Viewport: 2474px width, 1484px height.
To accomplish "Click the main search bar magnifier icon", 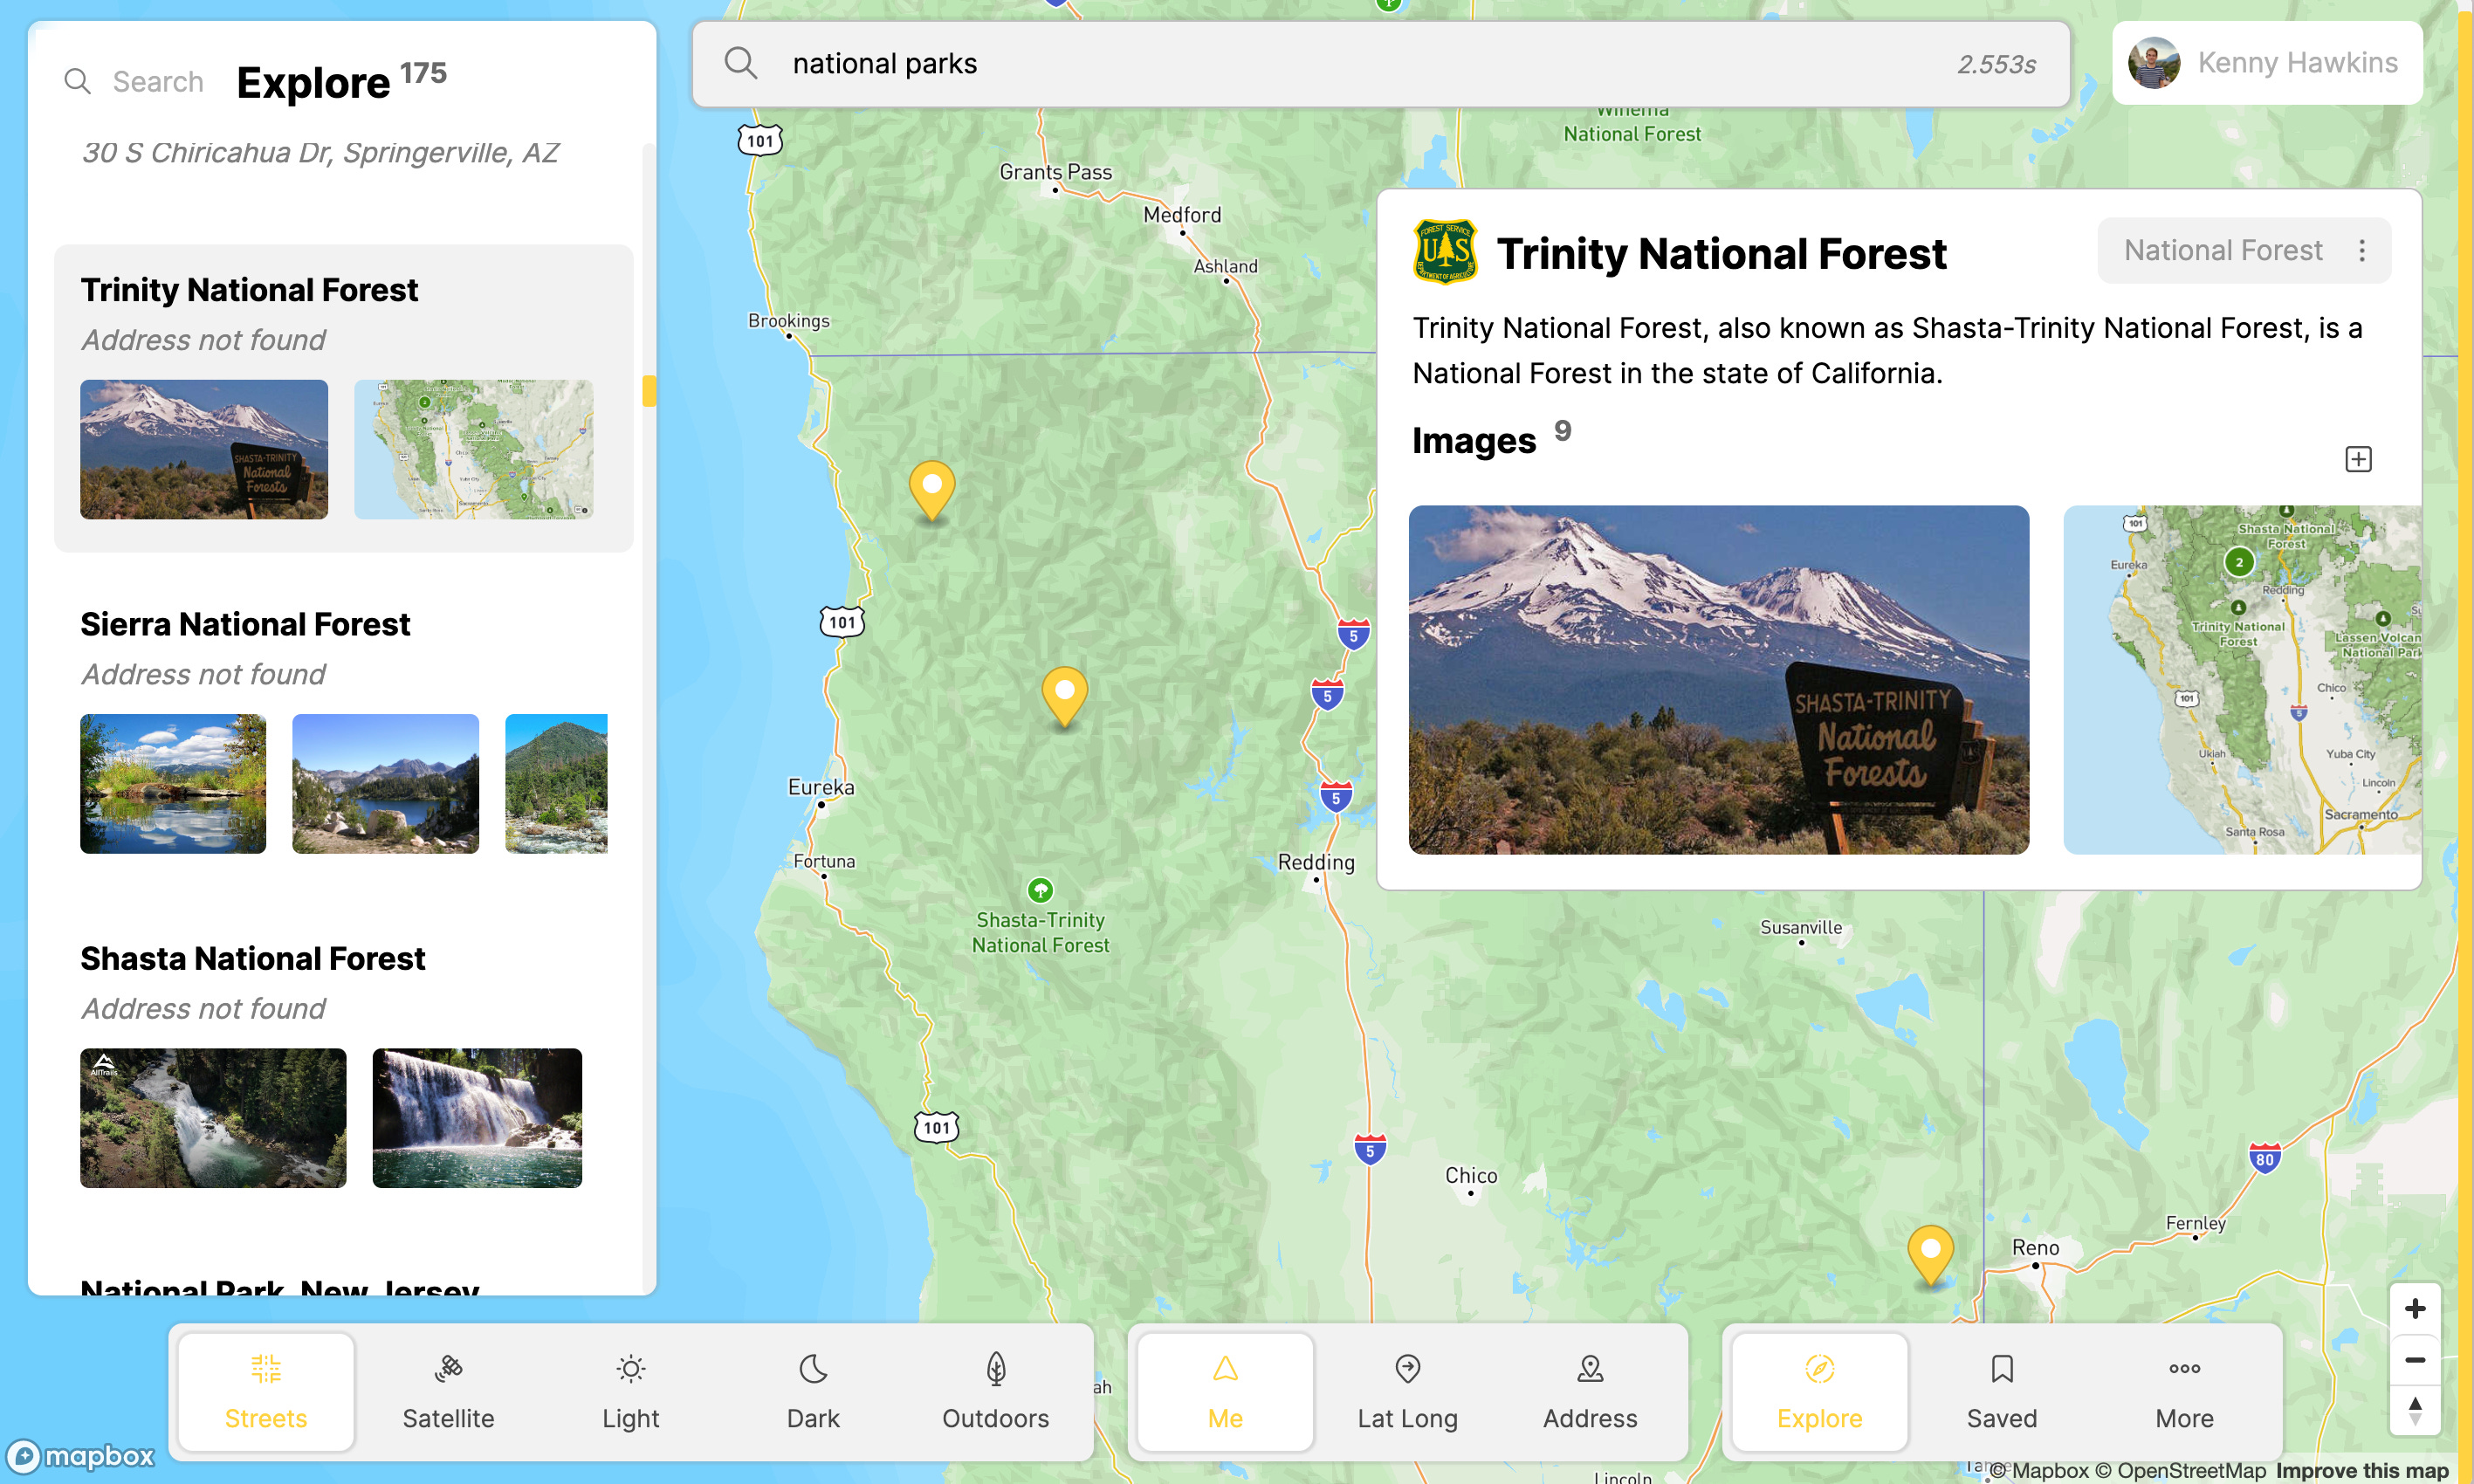I will click(741, 63).
